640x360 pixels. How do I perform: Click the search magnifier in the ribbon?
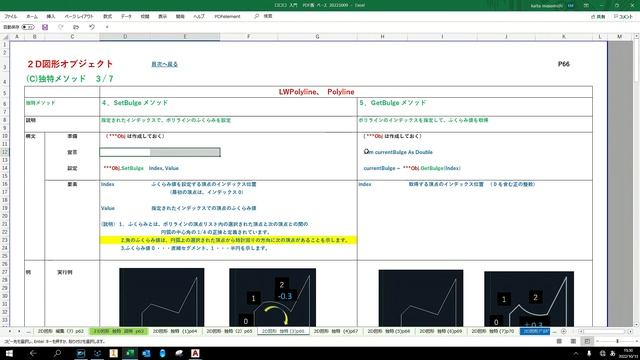[x=257, y=16]
